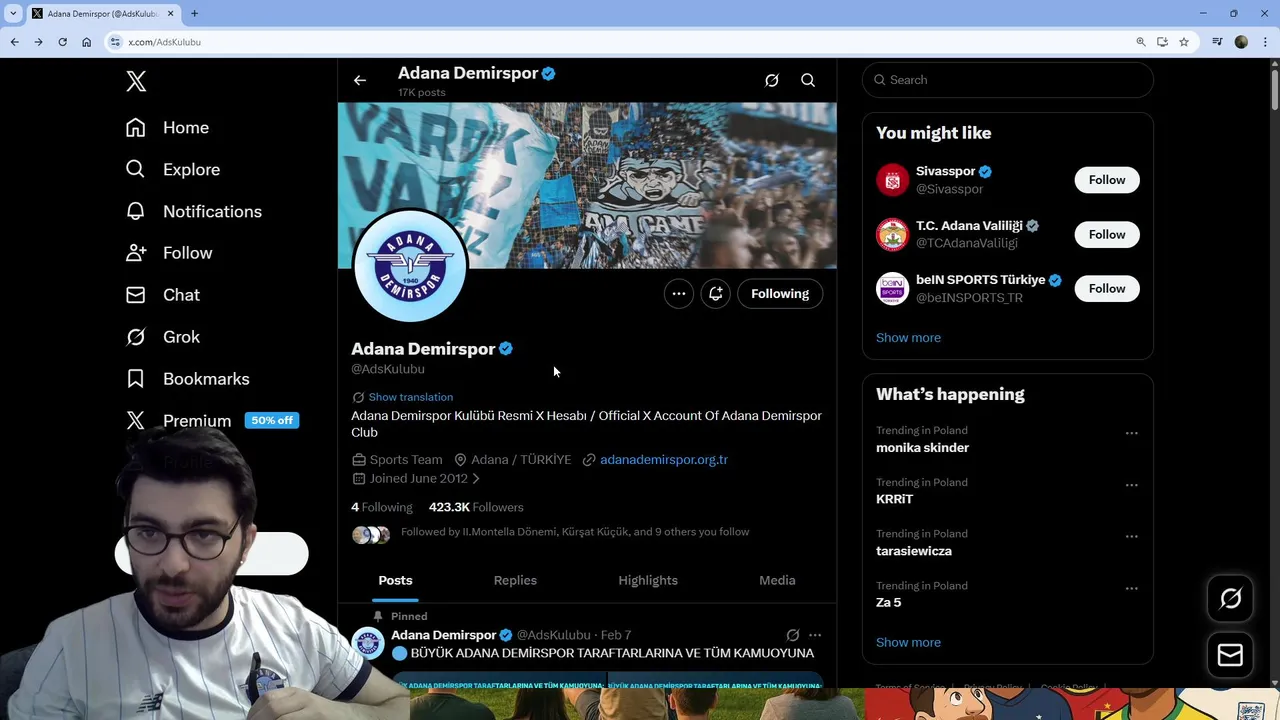Switch to the Replies tab

[x=515, y=581]
